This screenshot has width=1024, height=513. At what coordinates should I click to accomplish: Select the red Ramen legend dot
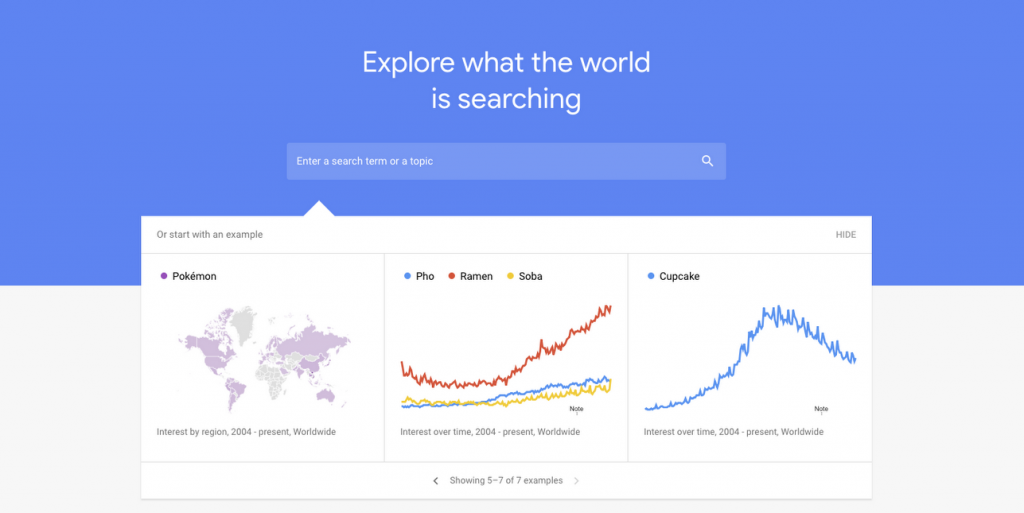451,276
